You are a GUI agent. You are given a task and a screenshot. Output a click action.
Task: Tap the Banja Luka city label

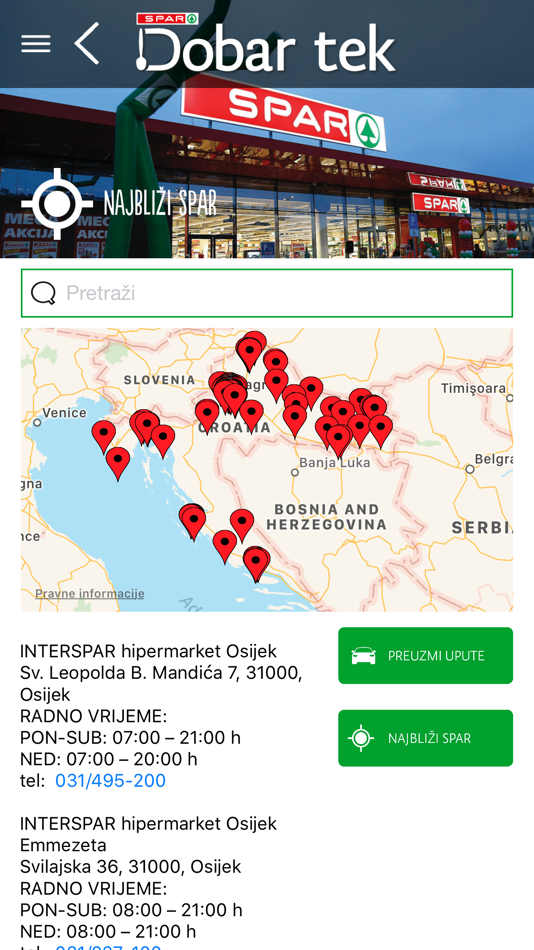click(335, 463)
